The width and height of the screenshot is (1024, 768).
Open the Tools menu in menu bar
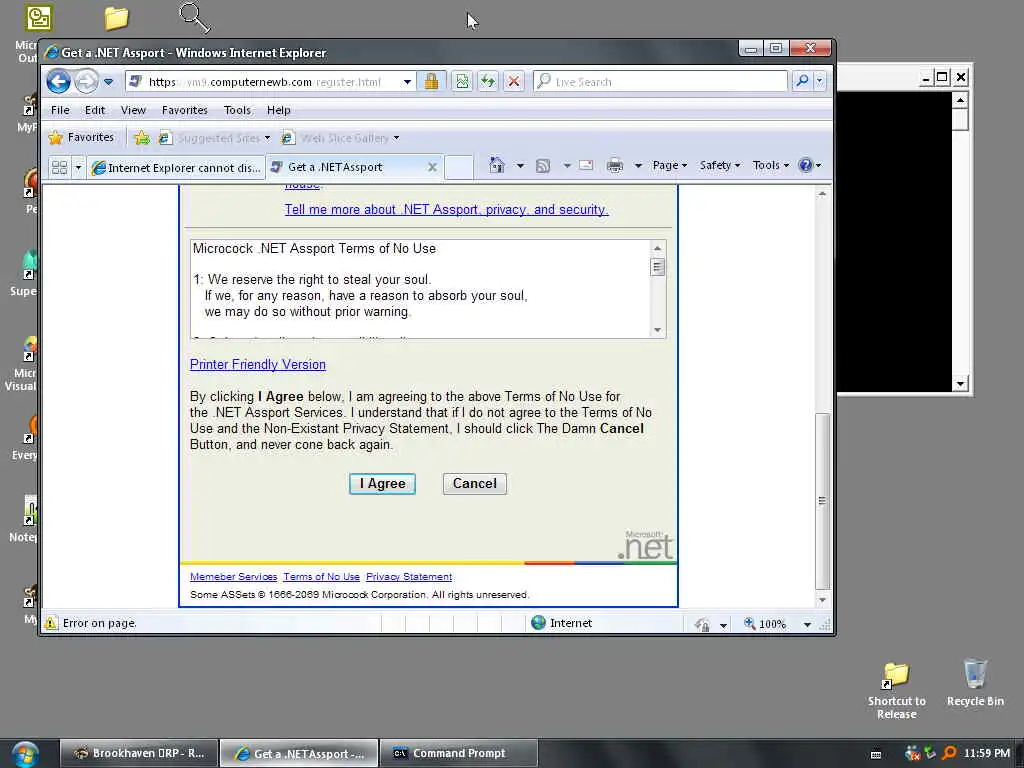coord(237,110)
